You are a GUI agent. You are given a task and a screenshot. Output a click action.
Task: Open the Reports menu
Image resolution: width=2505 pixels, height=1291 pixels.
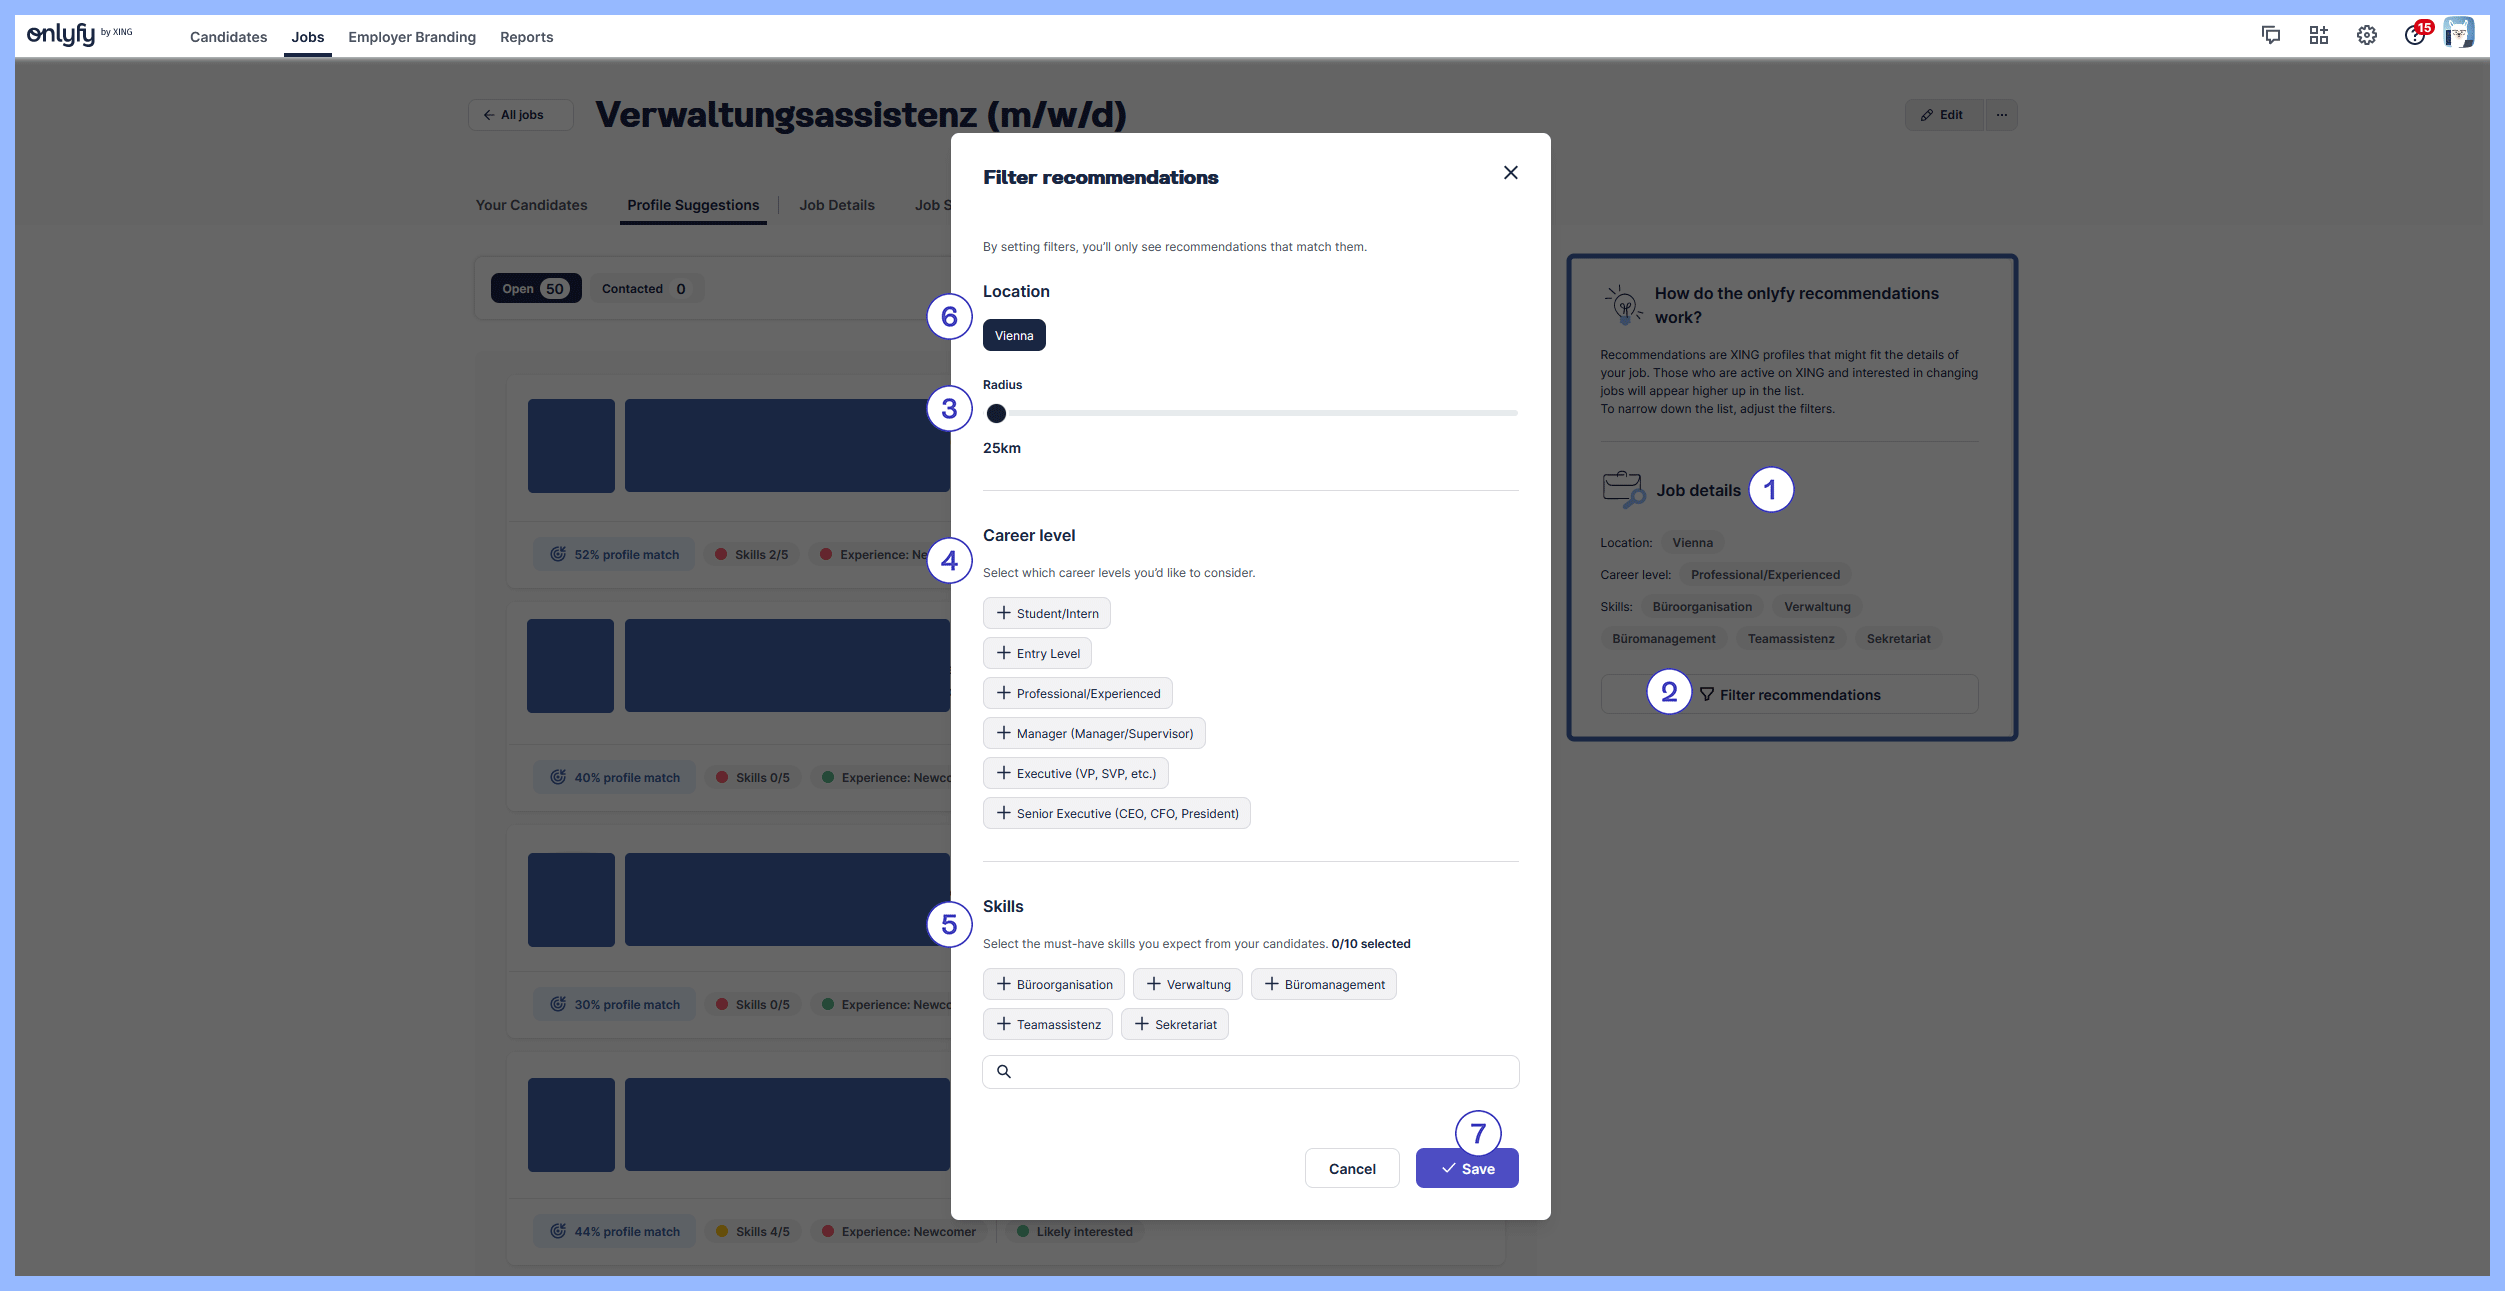pyautogui.click(x=526, y=37)
